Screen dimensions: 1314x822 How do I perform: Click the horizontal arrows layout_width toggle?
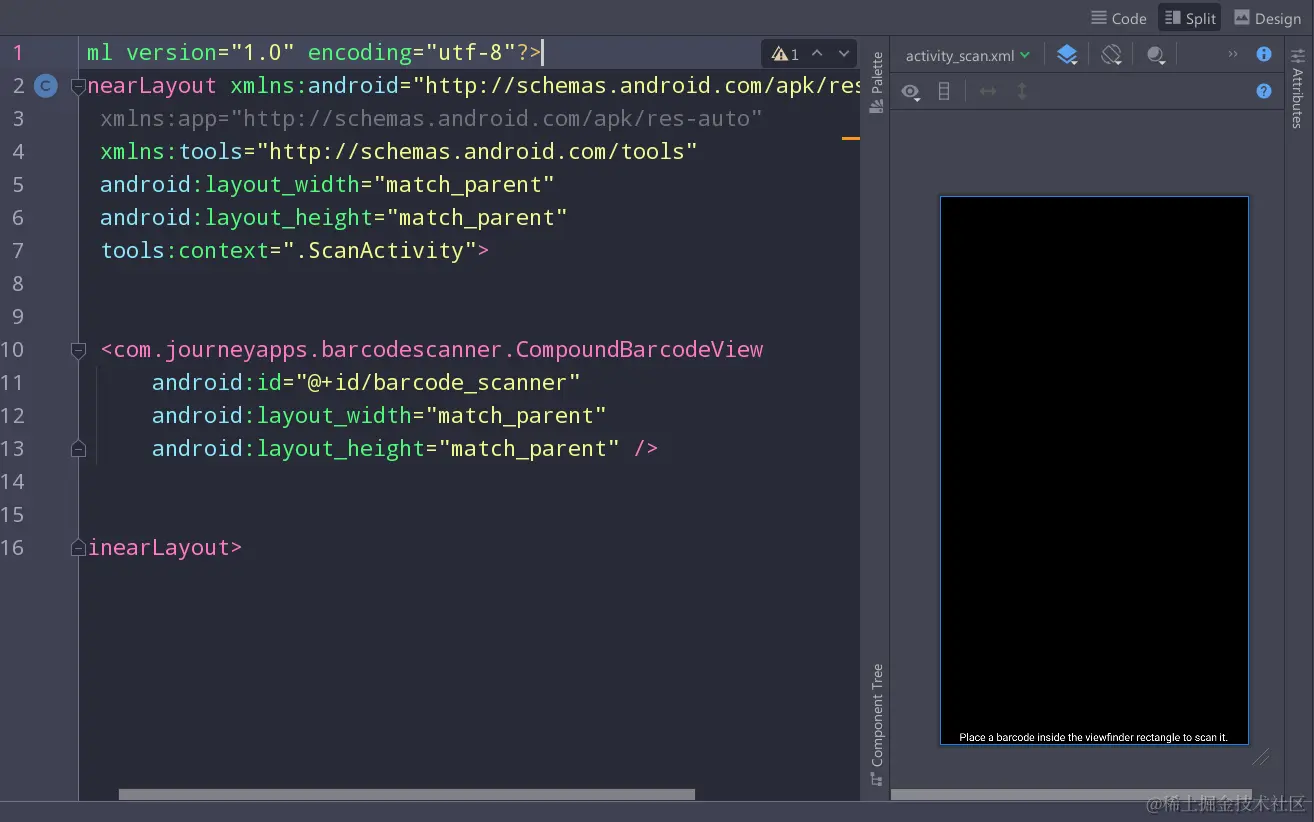point(988,92)
